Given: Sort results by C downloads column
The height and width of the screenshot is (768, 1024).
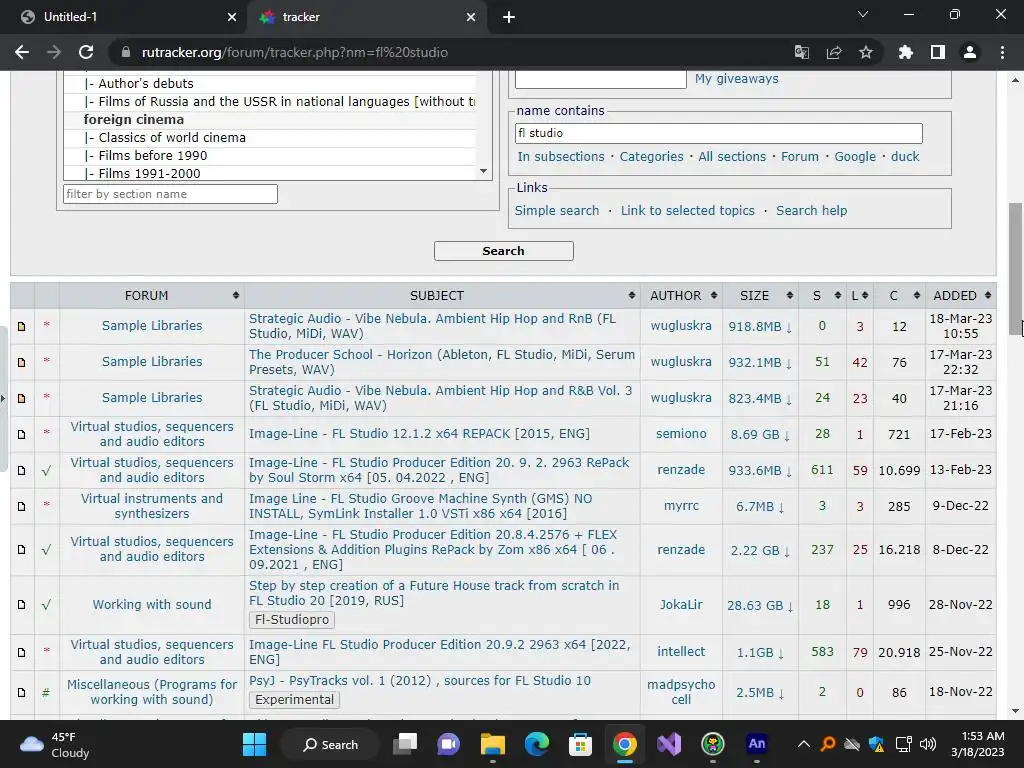Looking at the screenshot, I should coord(899,296).
